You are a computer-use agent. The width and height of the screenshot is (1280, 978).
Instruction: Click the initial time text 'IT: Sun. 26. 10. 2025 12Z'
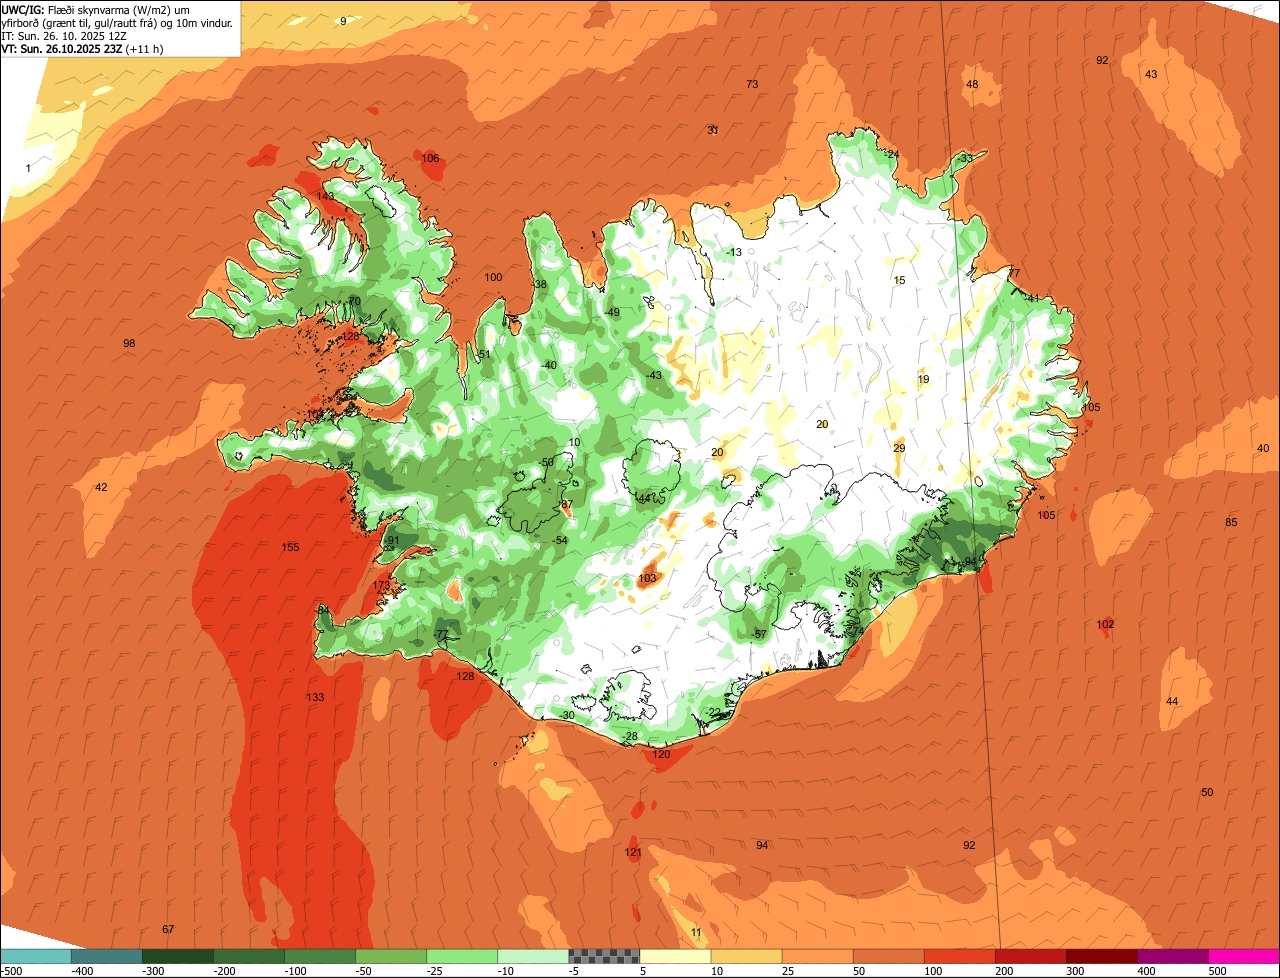[x=65, y=35]
